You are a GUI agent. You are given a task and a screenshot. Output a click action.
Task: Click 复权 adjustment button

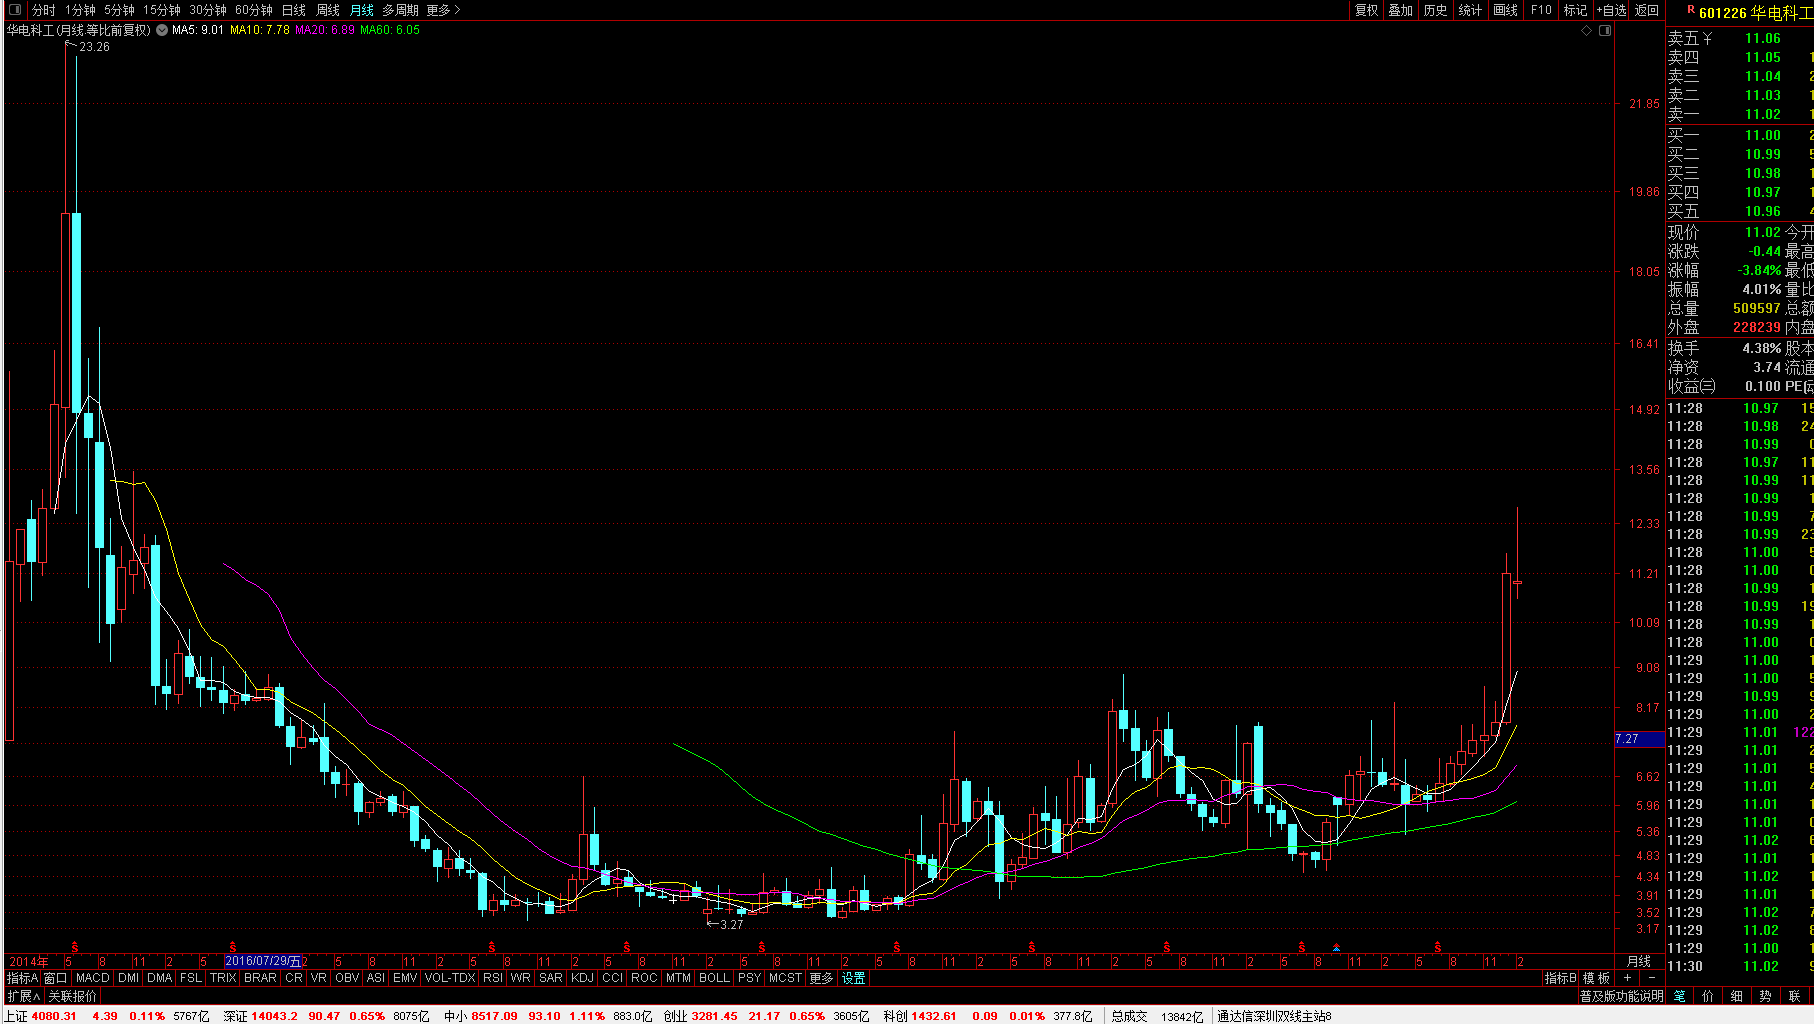1366,10
